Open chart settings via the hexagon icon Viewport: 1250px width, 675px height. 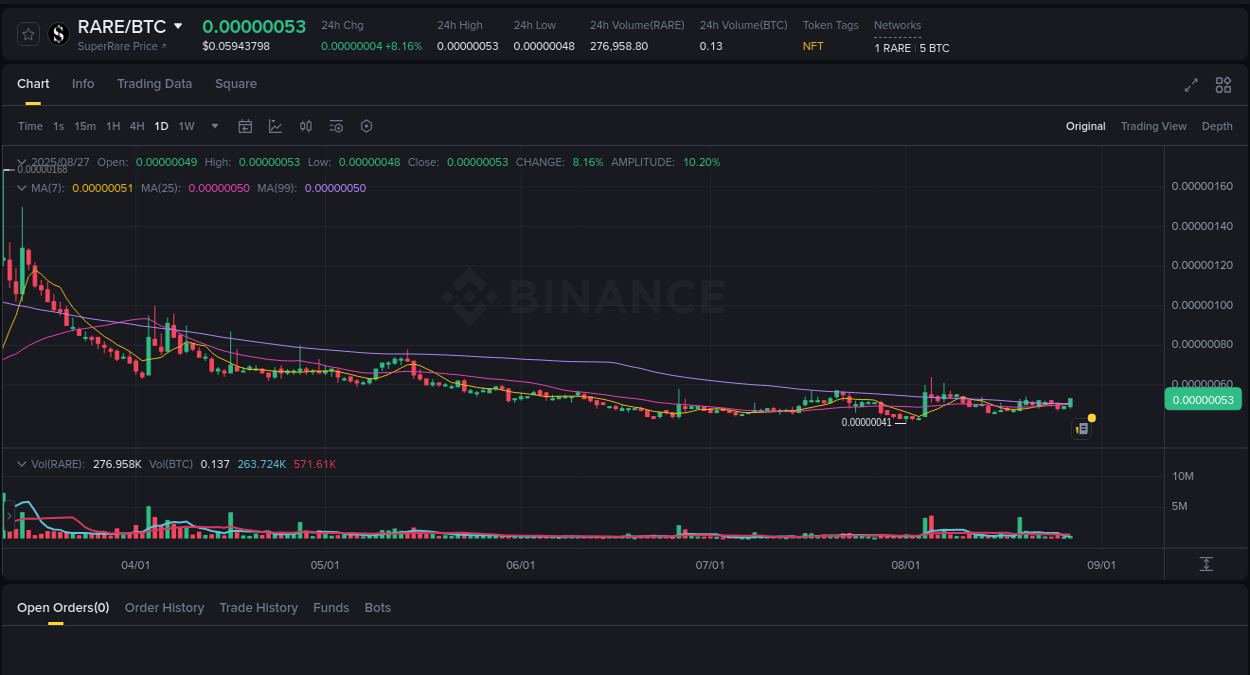366,126
